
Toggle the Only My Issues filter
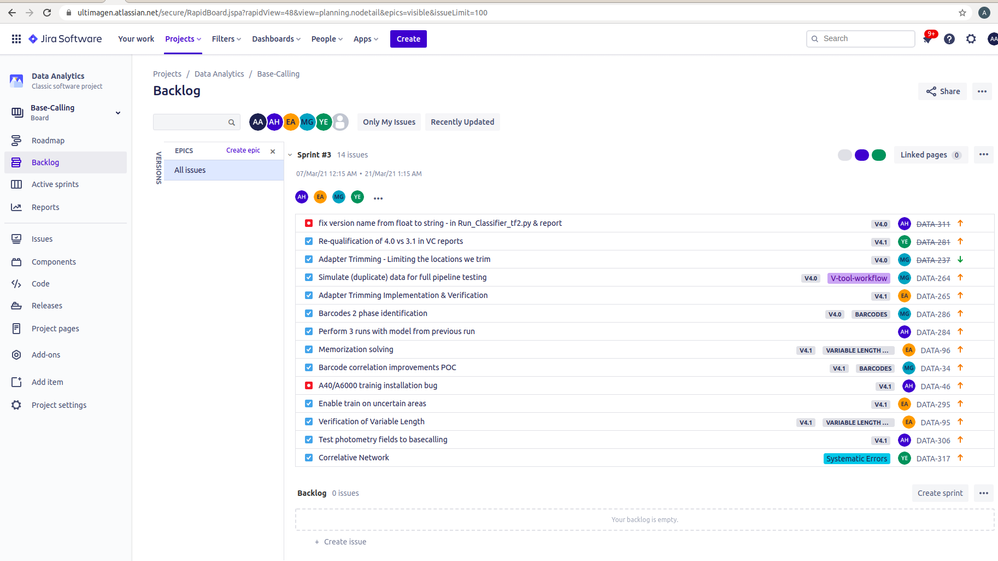[x=389, y=122]
